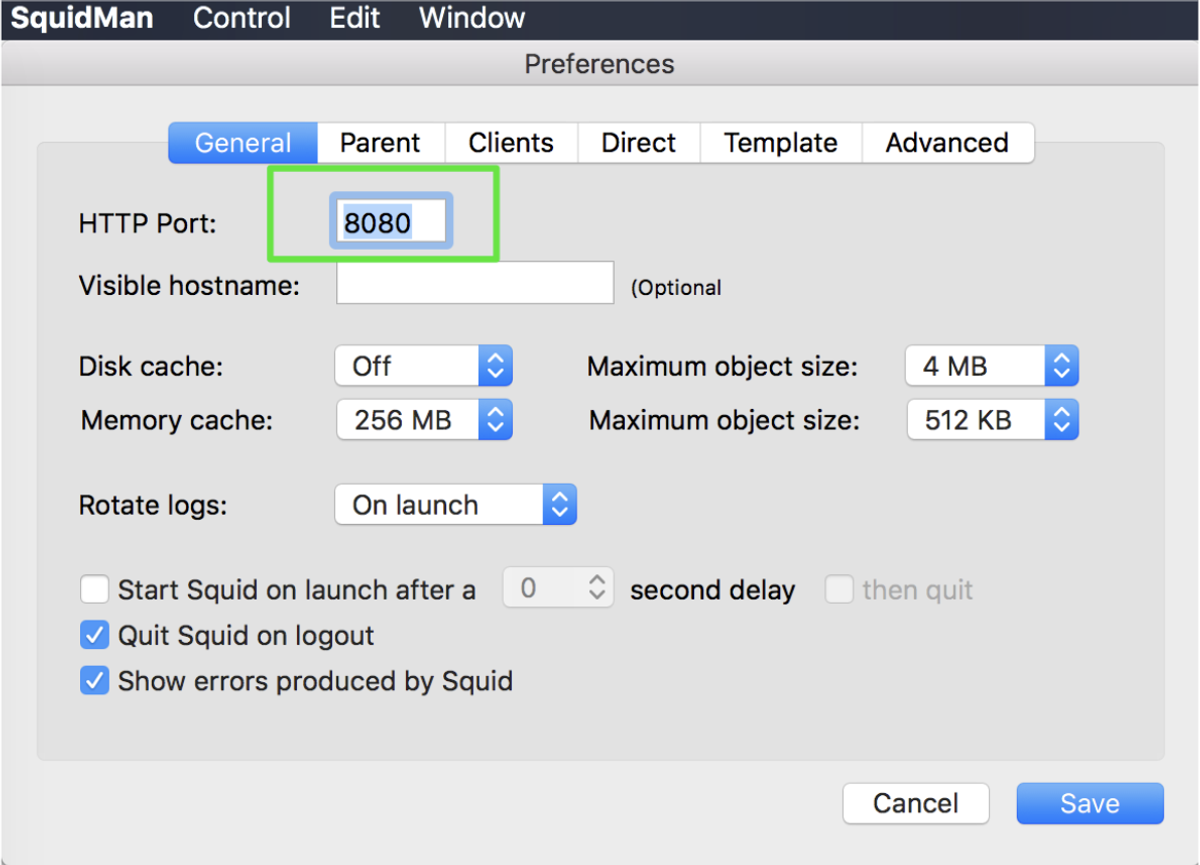Click the second delay stepper arrows
Screen dimensions: 1200x865
coord(597,588)
